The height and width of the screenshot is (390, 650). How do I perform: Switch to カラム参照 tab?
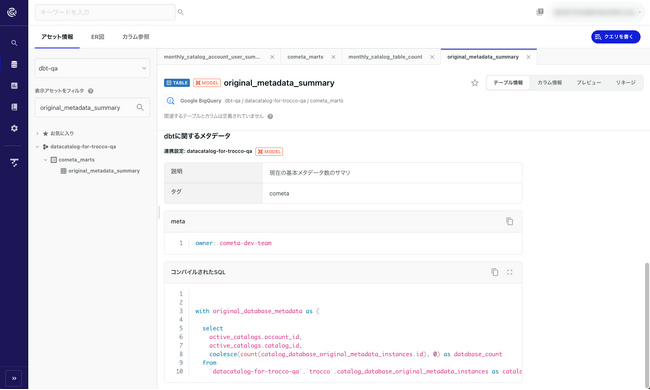pyautogui.click(x=136, y=37)
